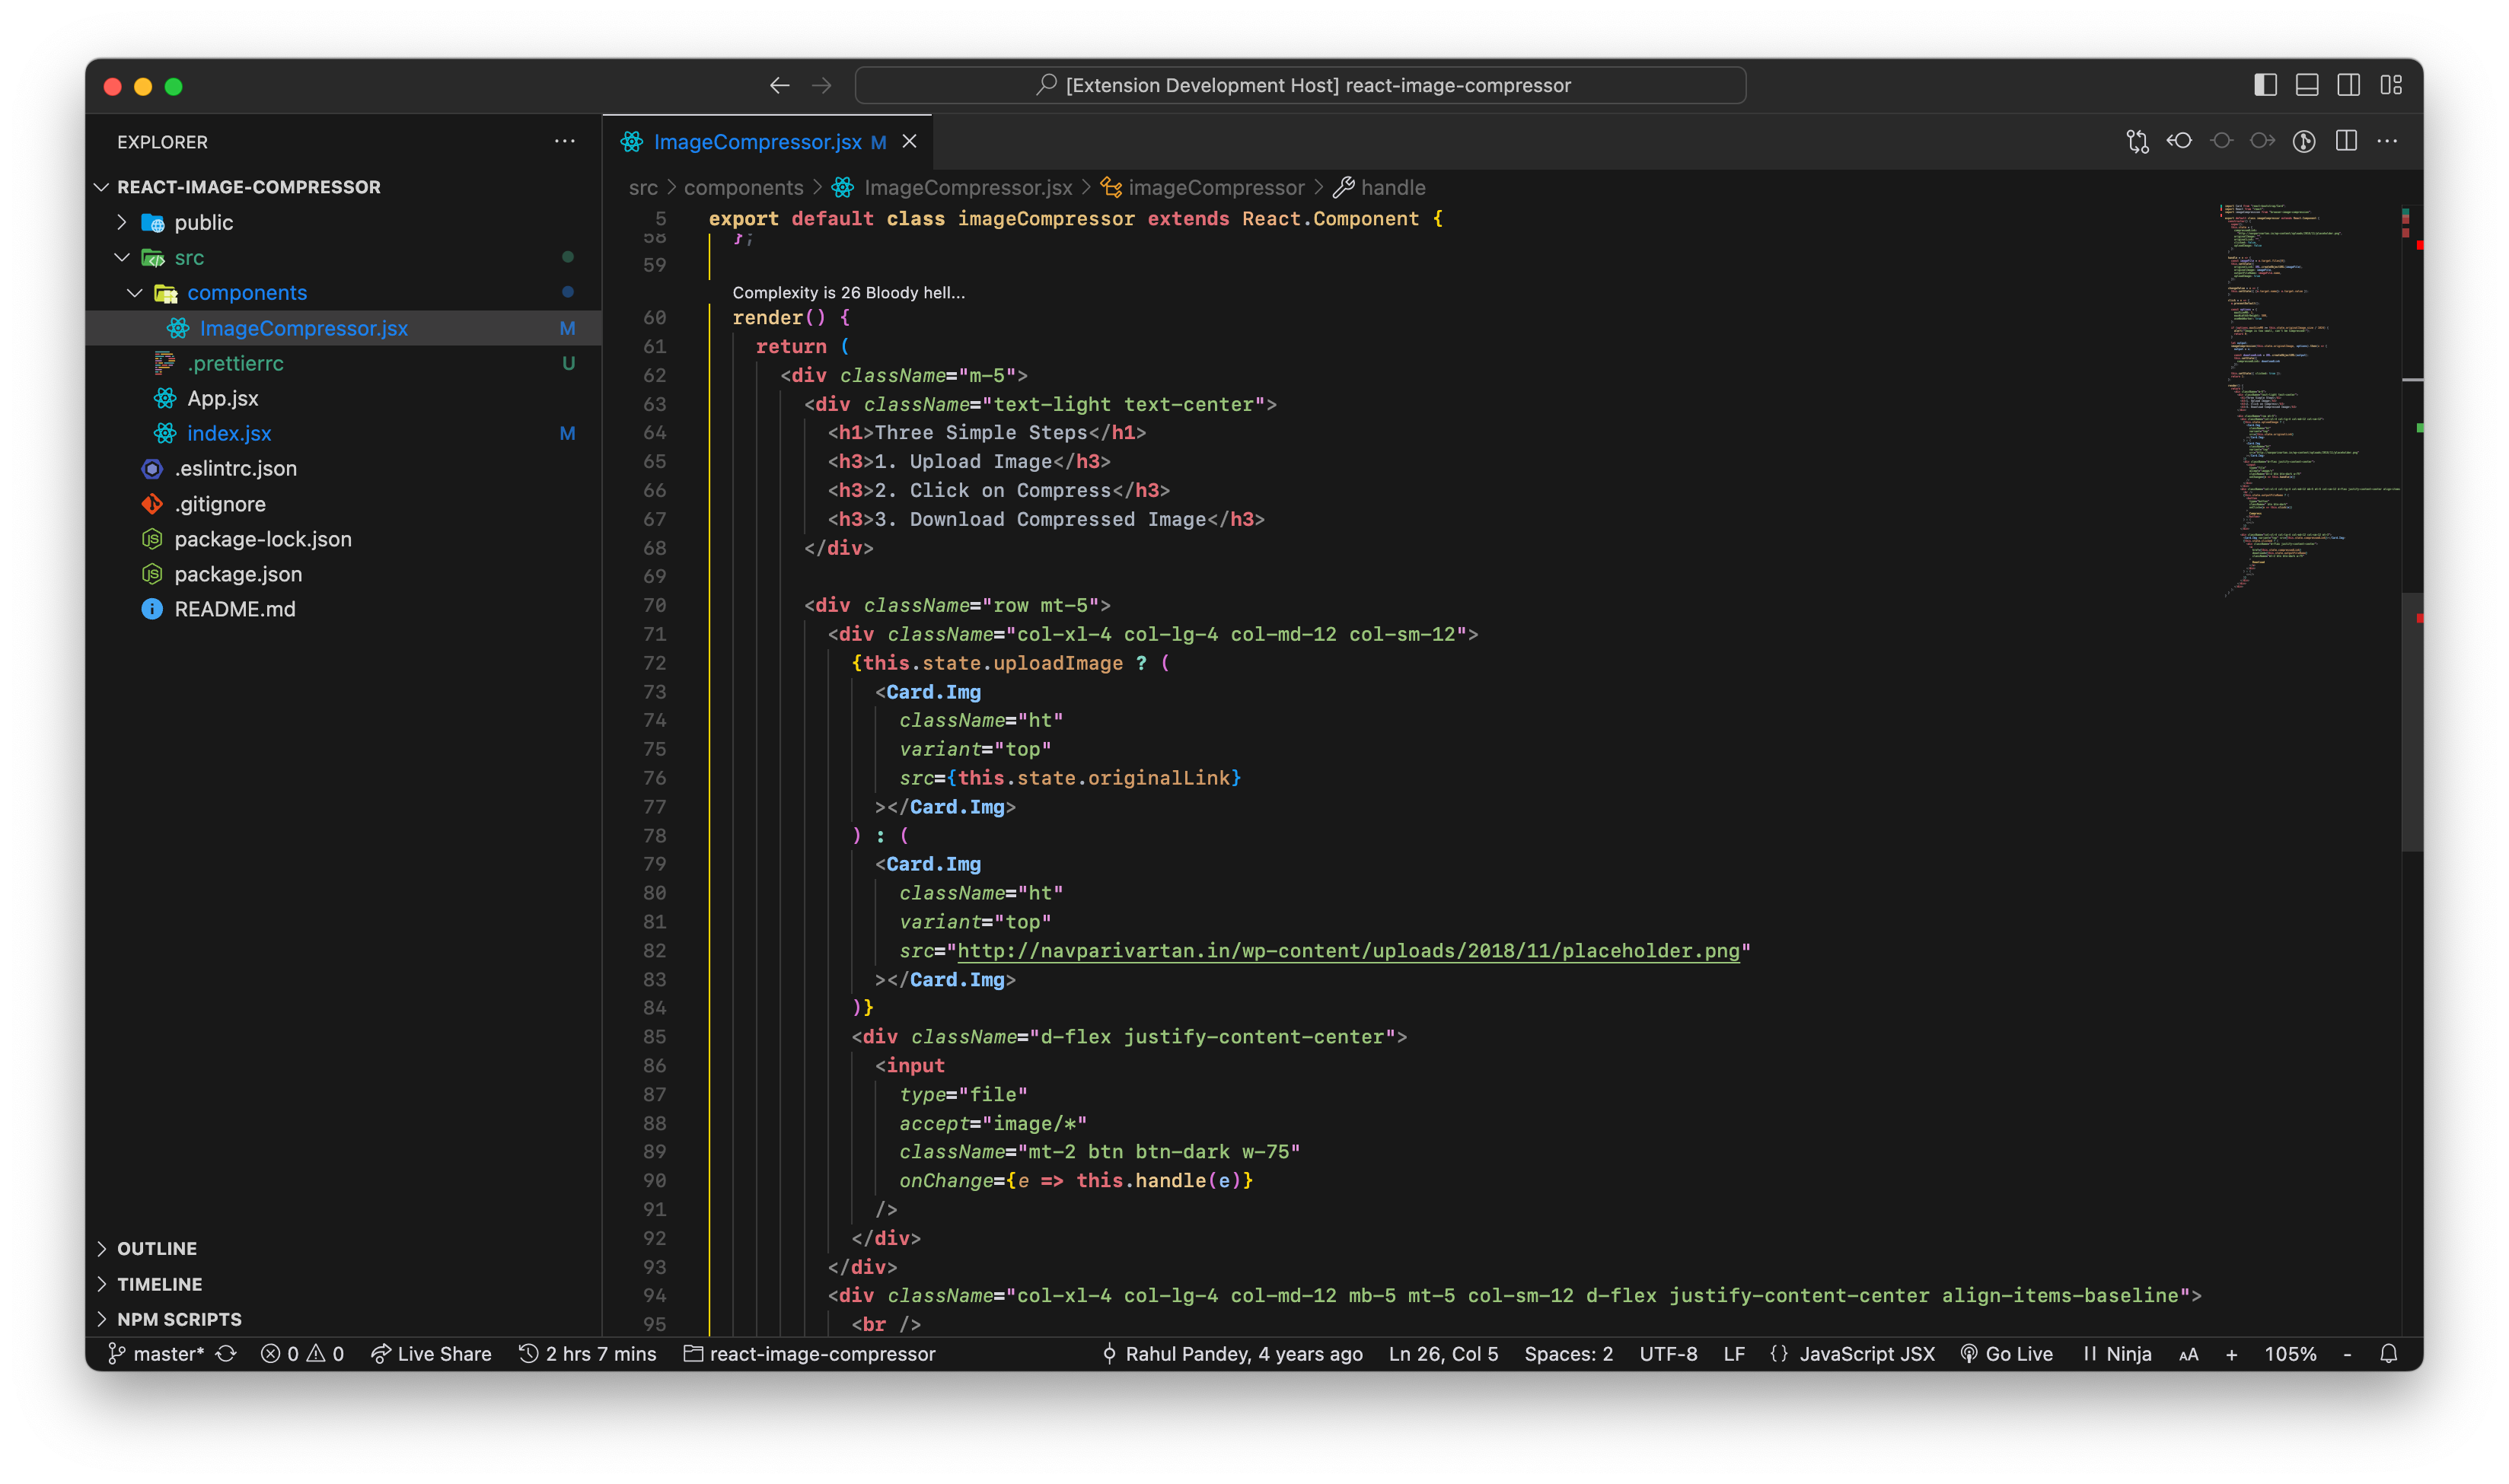Go back with the left arrow

click(779, 86)
